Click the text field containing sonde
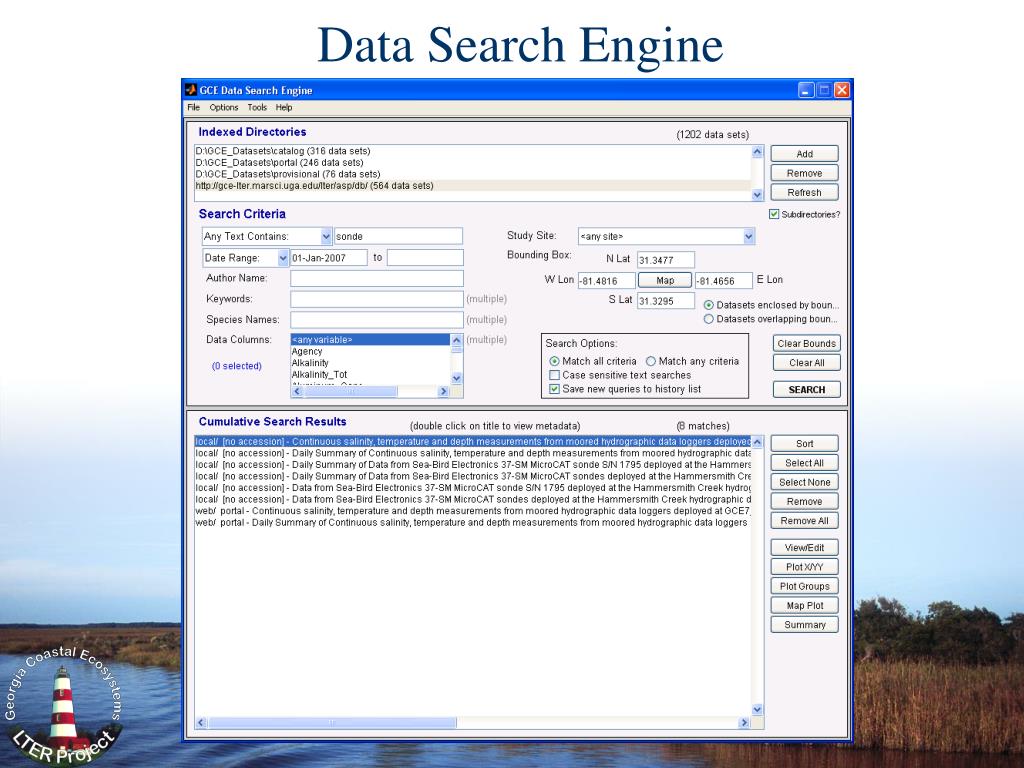The height and width of the screenshot is (768, 1024). pos(398,236)
